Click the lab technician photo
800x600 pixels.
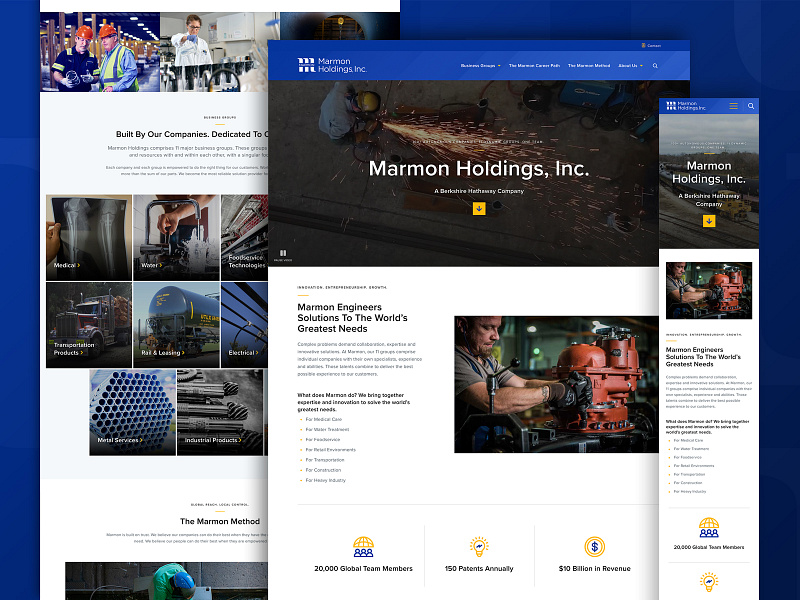[x=220, y=52]
